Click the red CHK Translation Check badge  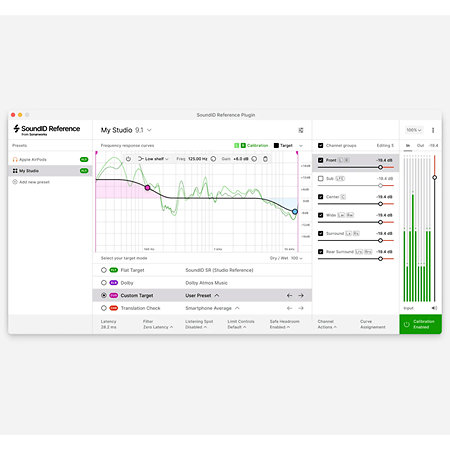click(114, 308)
